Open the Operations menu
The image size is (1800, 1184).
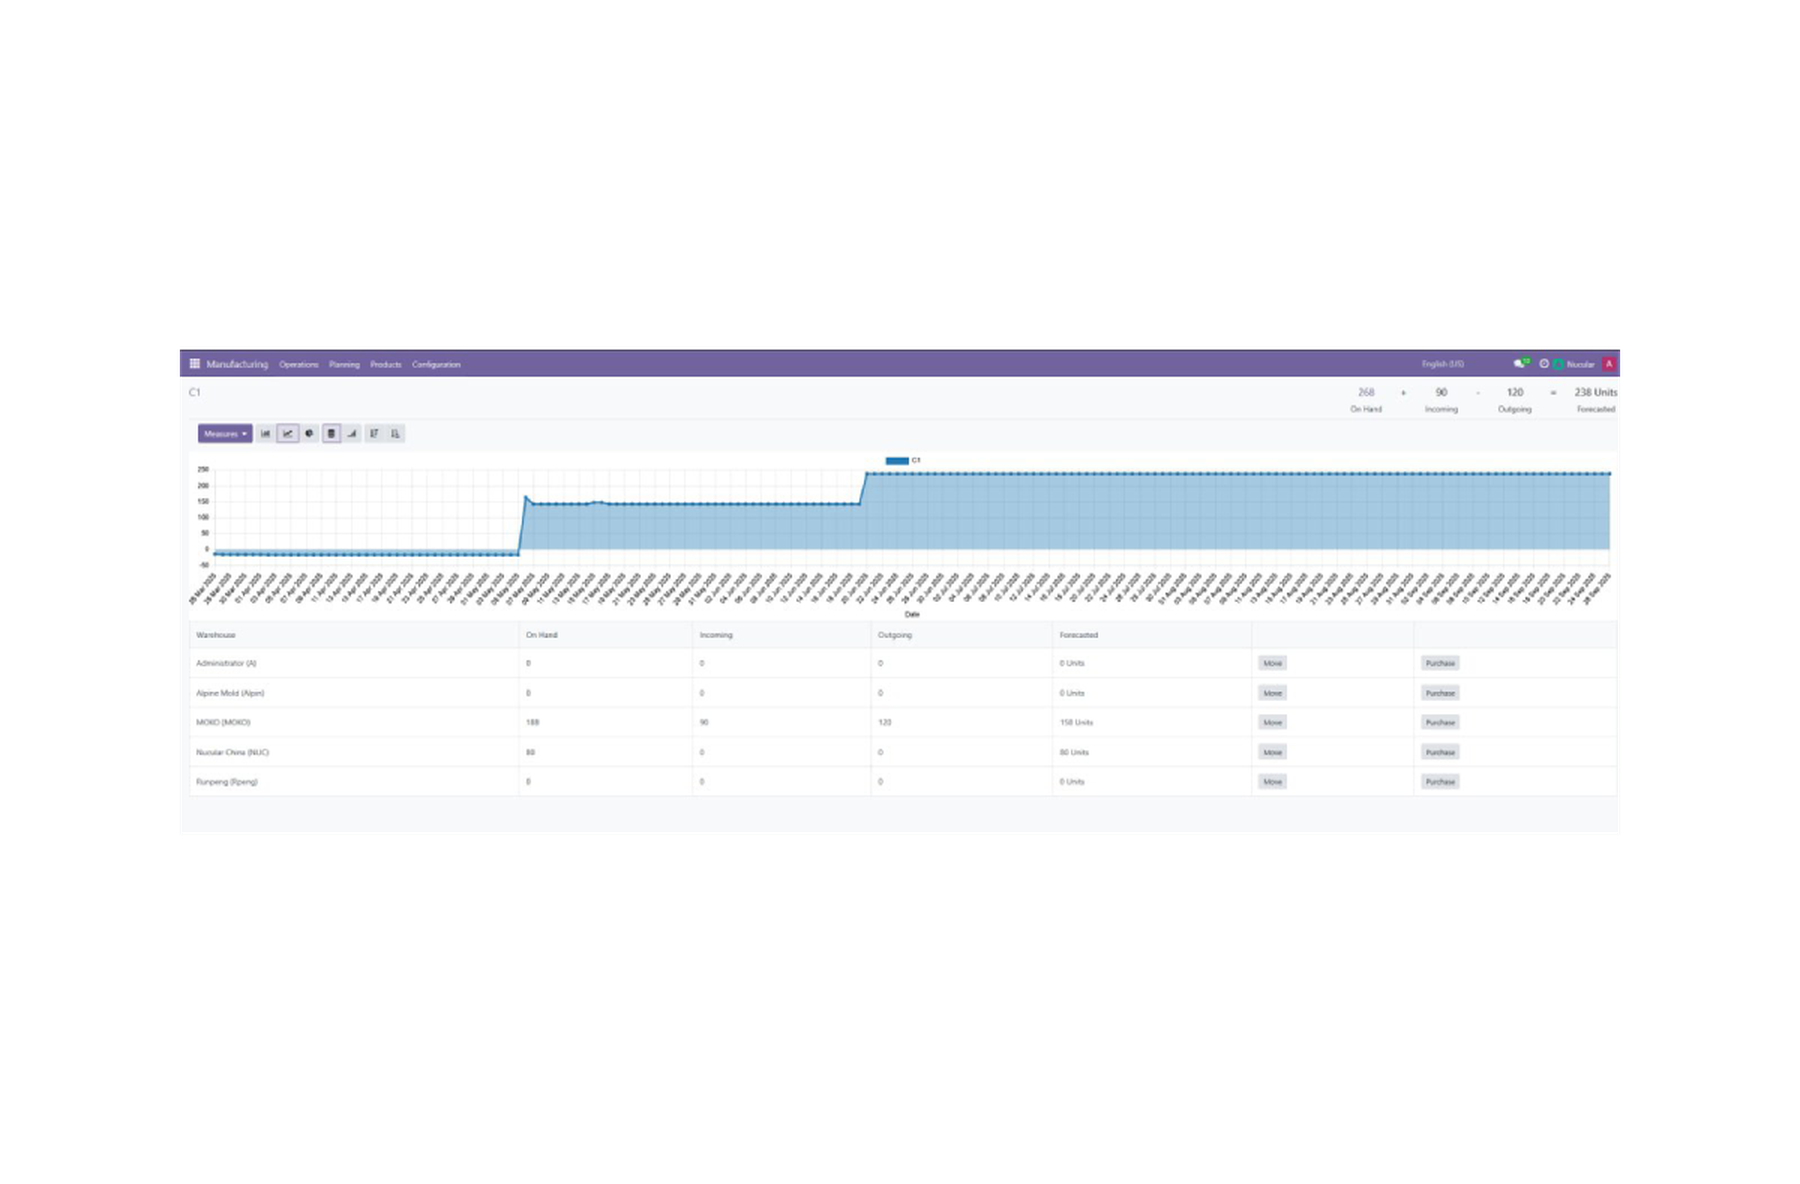click(x=299, y=365)
